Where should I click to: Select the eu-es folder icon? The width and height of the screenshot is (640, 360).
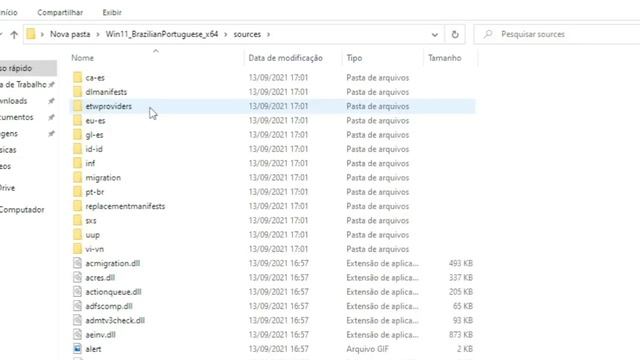pos(78,120)
